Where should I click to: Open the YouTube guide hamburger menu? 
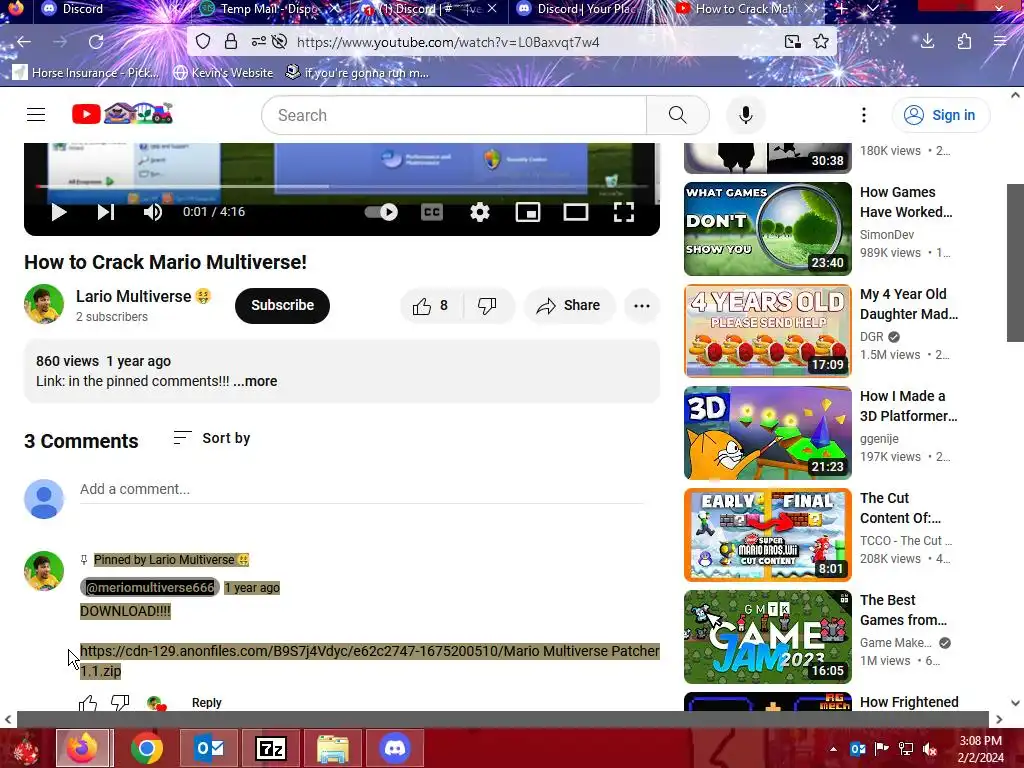(x=36, y=115)
